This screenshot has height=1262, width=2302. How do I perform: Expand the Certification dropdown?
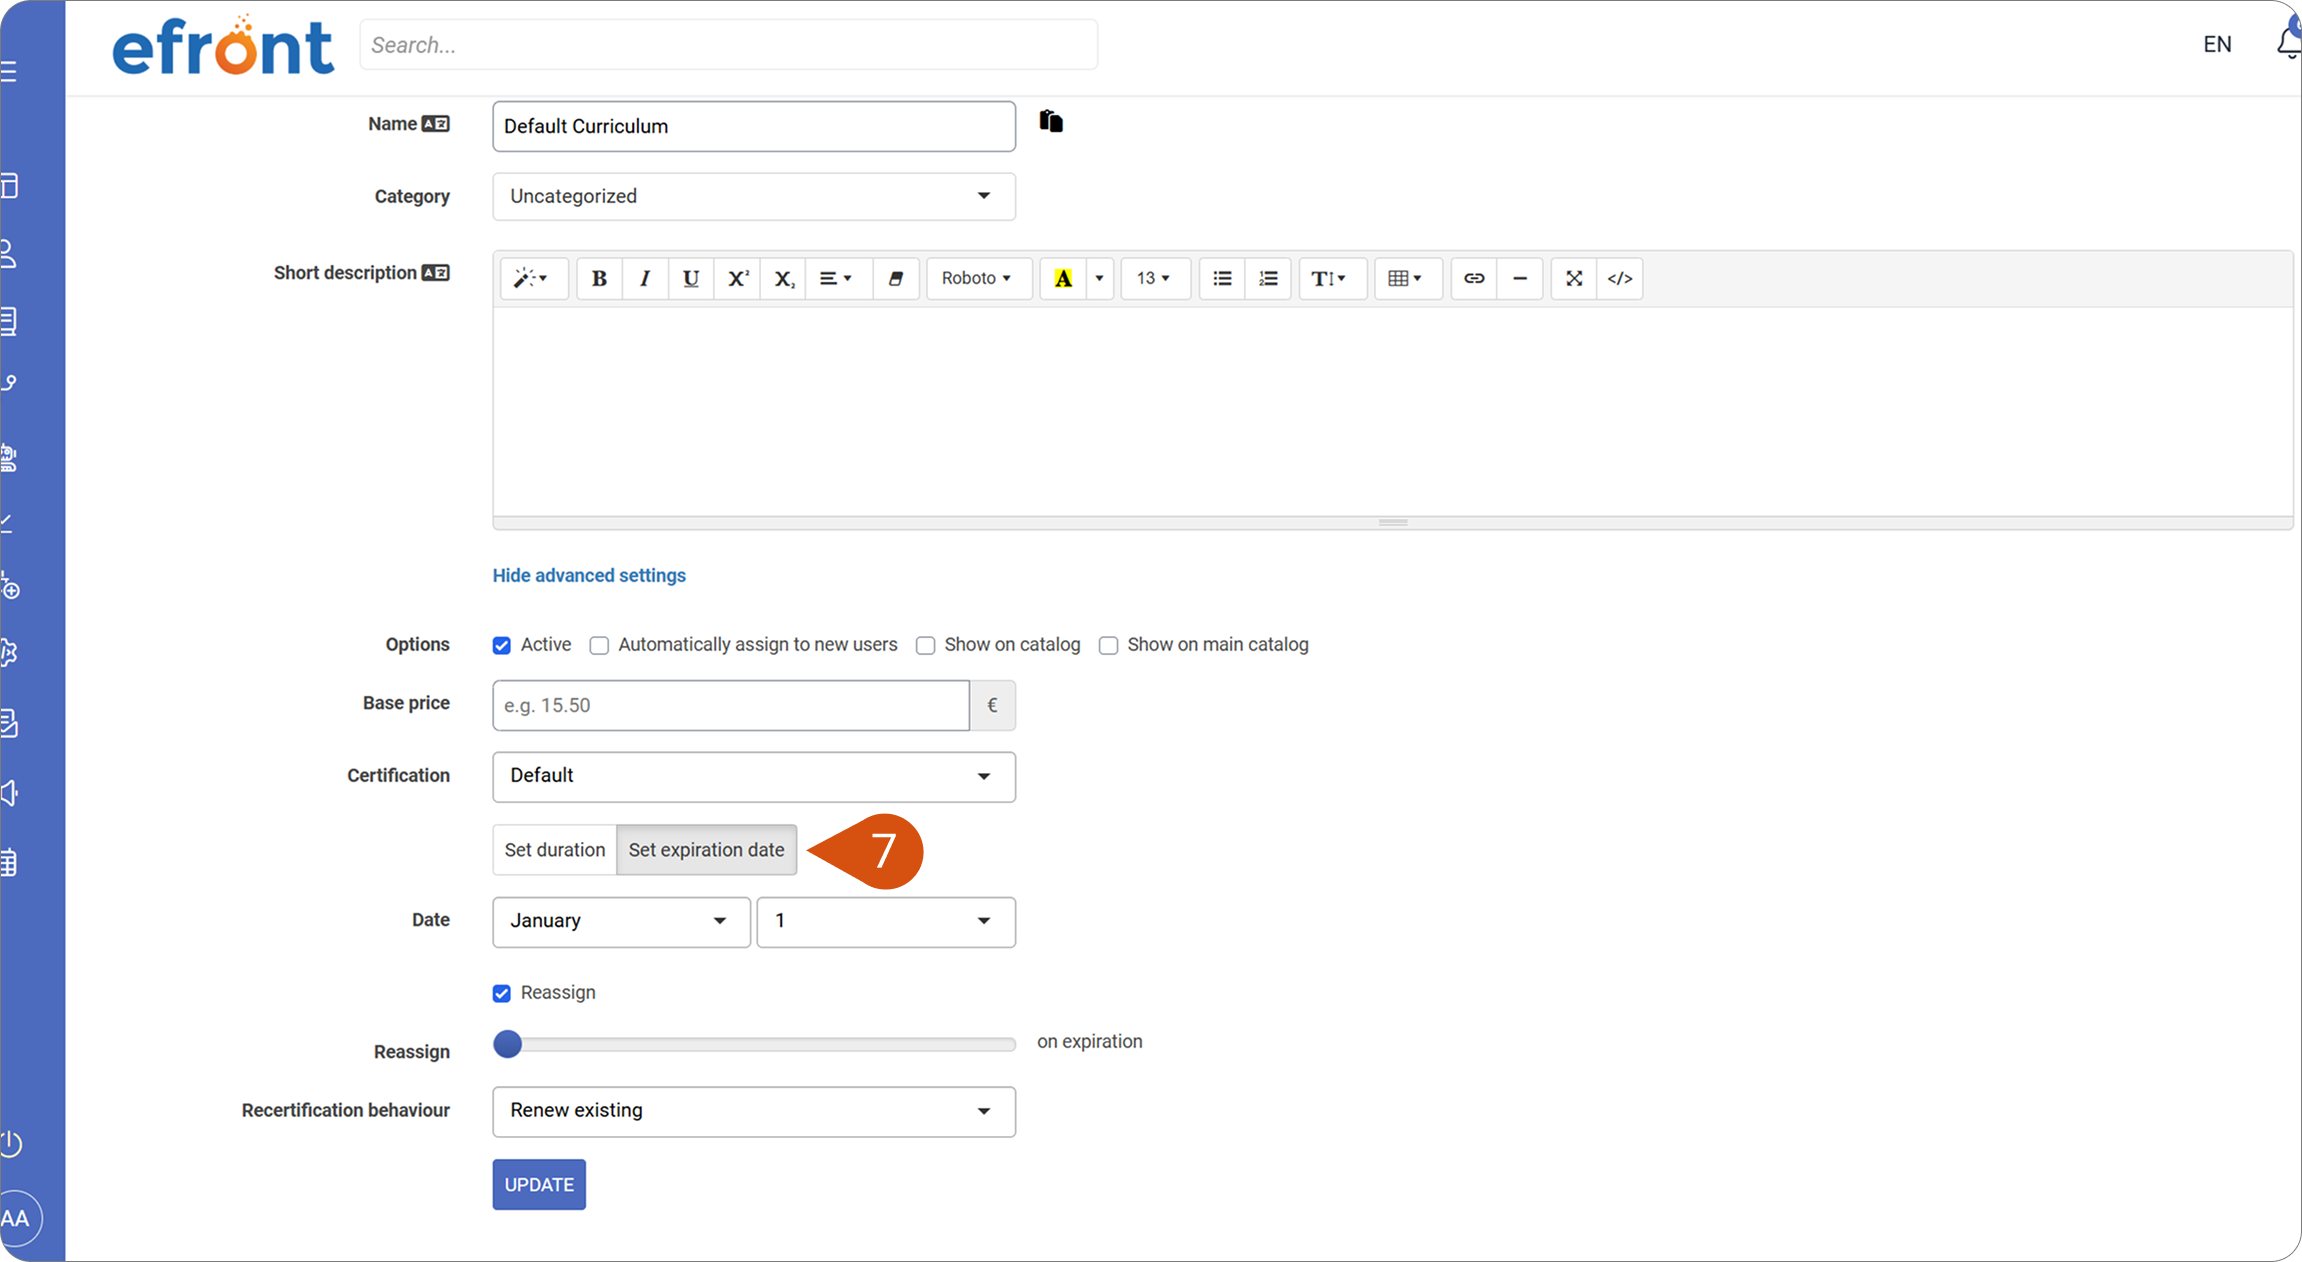pyautogui.click(x=754, y=777)
